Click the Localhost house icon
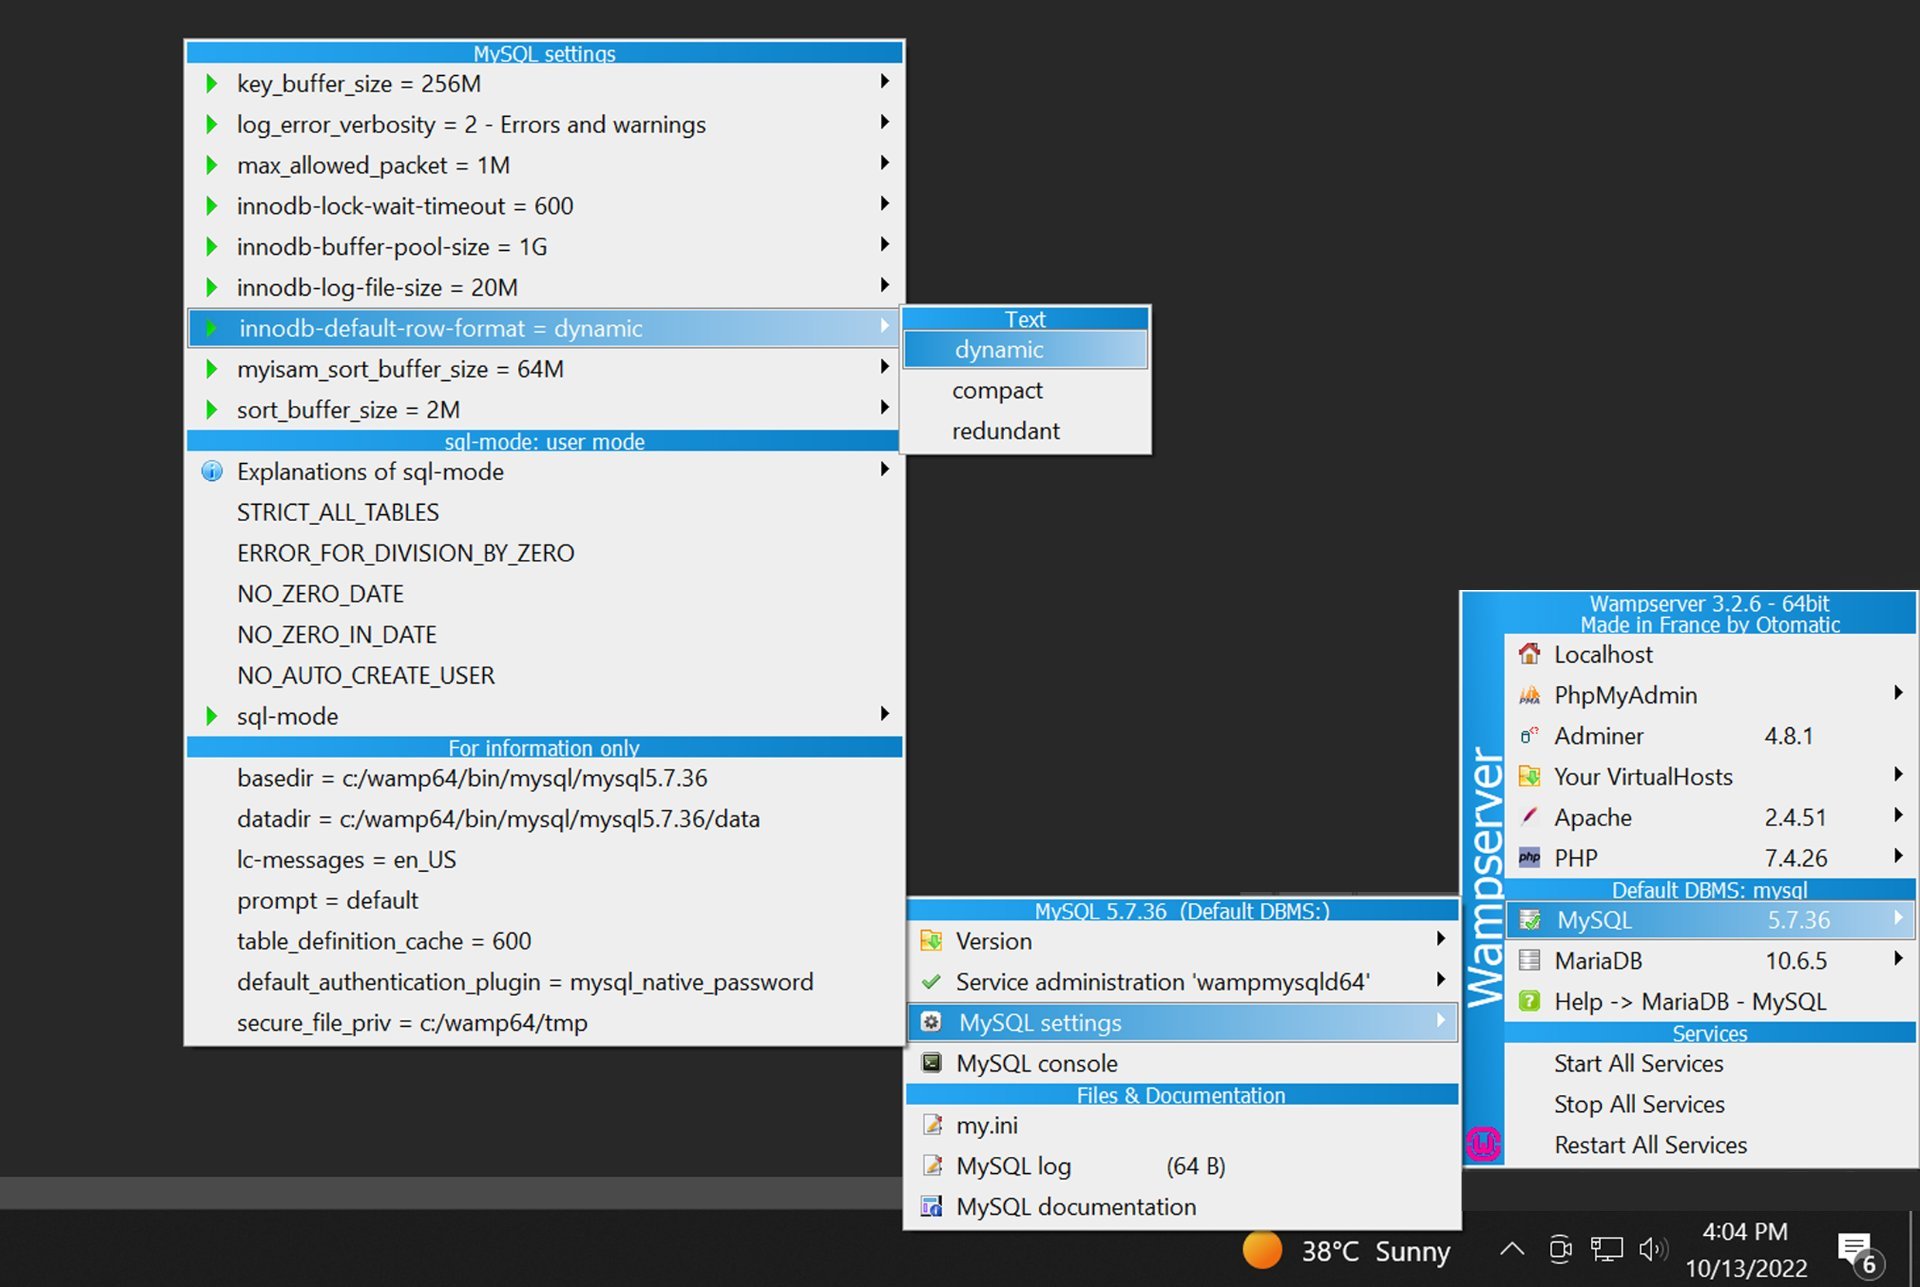 click(x=1529, y=654)
